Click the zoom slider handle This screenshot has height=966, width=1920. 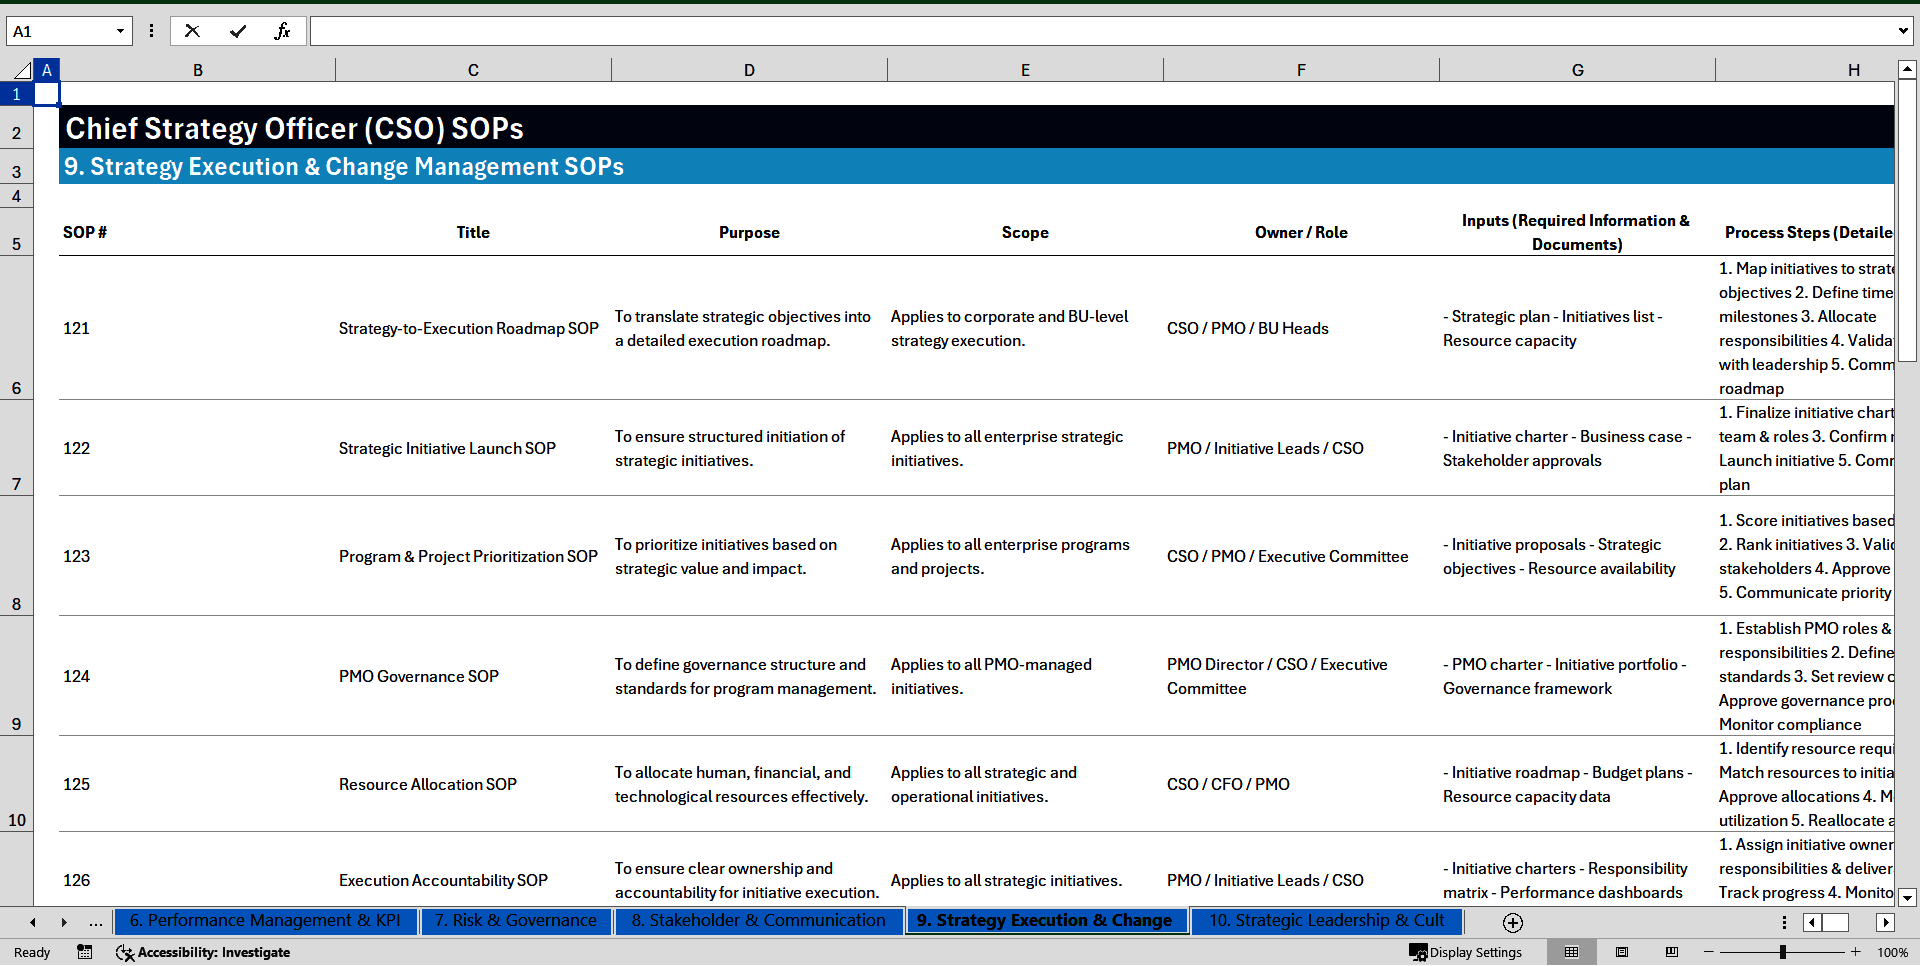(1782, 952)
